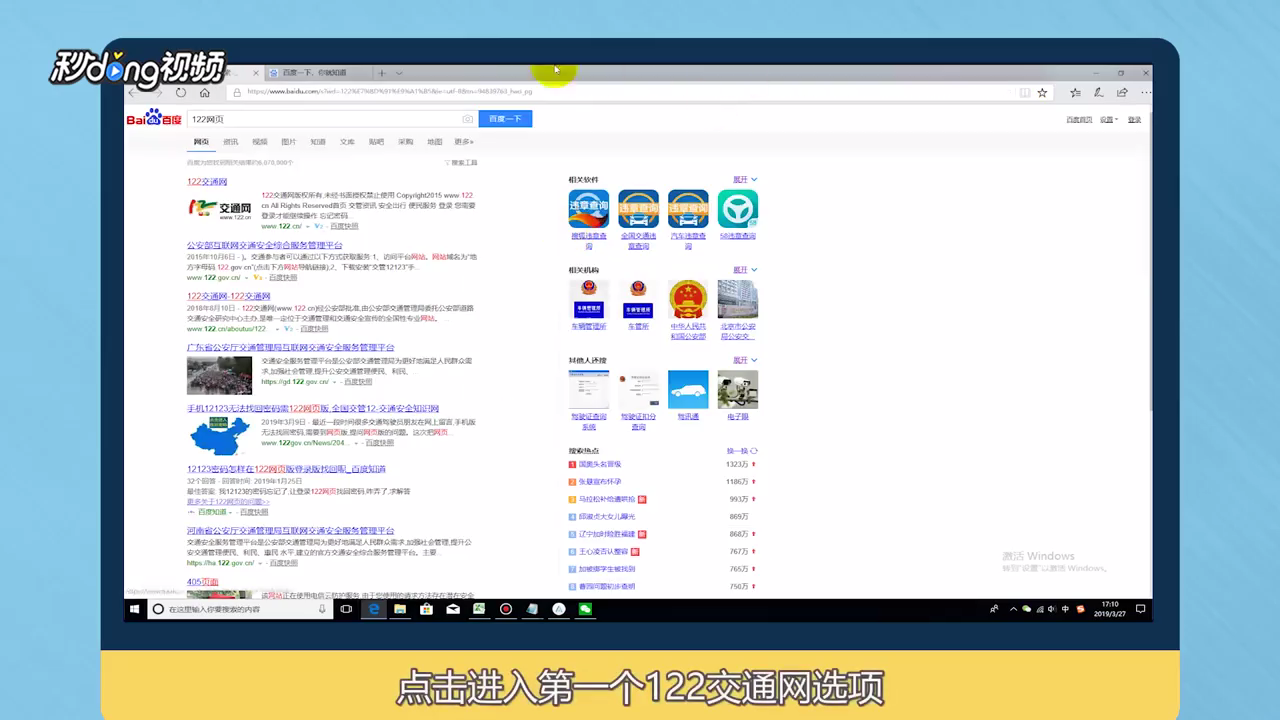Open Microsoft Store from taskbar
The height and width of the screenshot is (720, 1280).
coord(426,609)
